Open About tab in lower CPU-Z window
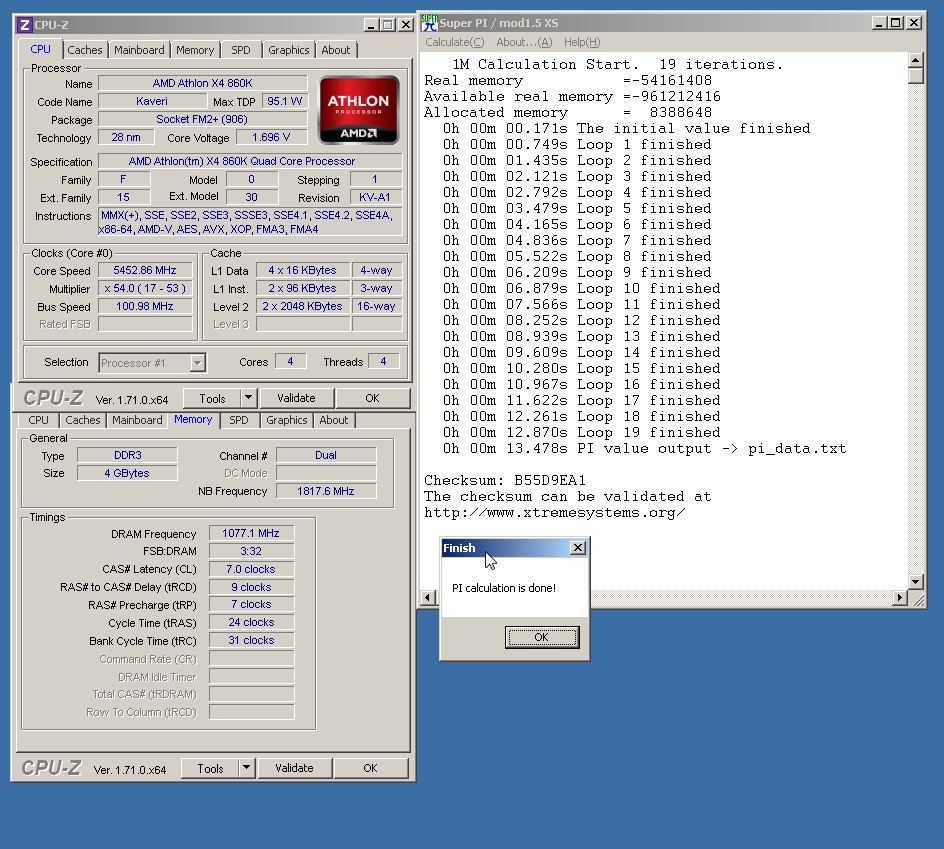This screenshot has height=849, width=944. pos(334,420)
